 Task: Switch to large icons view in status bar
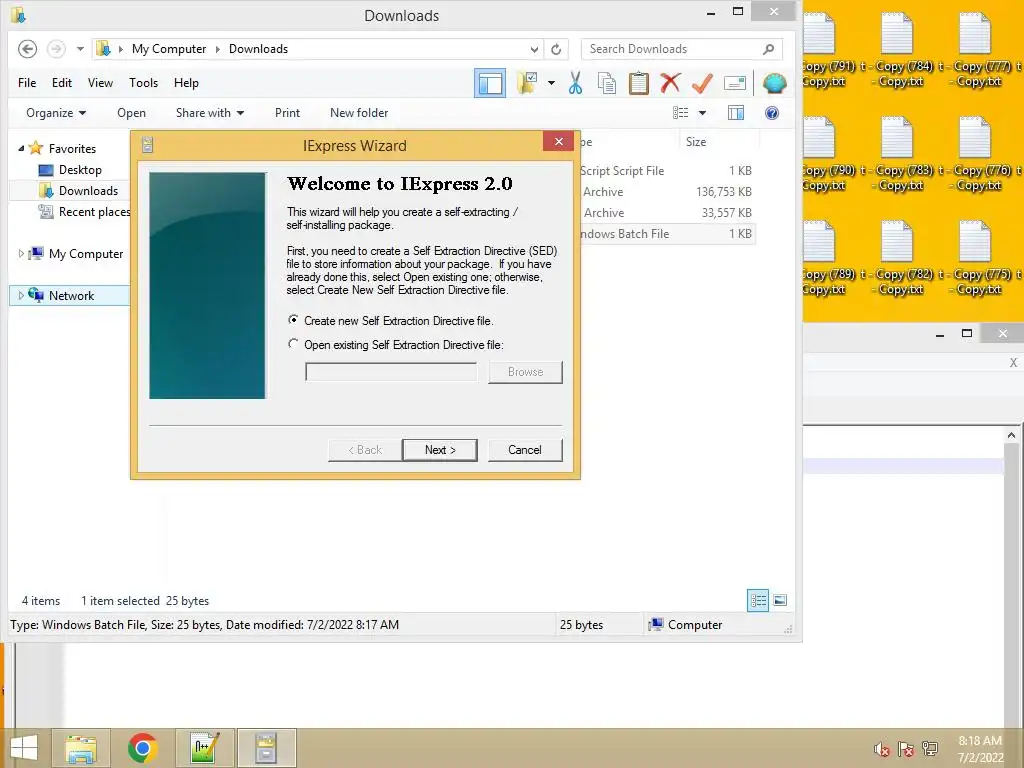click(780, 600)
